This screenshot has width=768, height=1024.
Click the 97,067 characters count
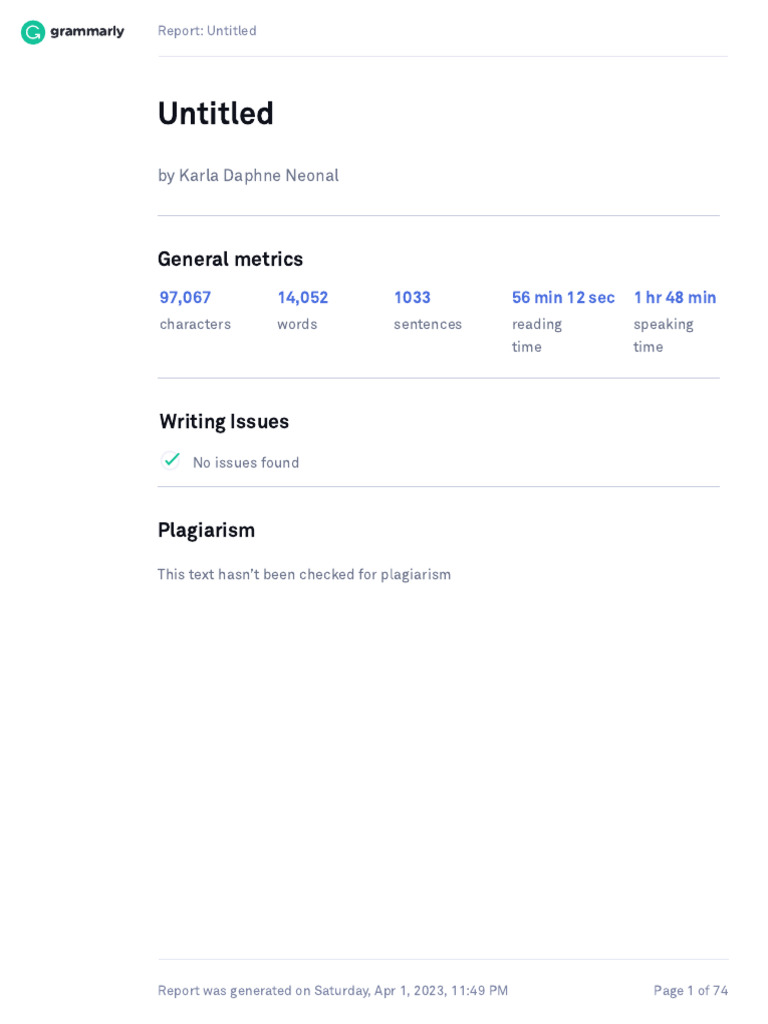[185, 297]
